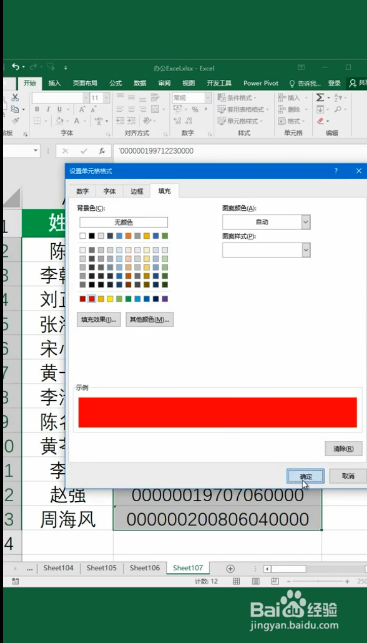Click the zoom in plus on zoom slider

click(347, 581)
